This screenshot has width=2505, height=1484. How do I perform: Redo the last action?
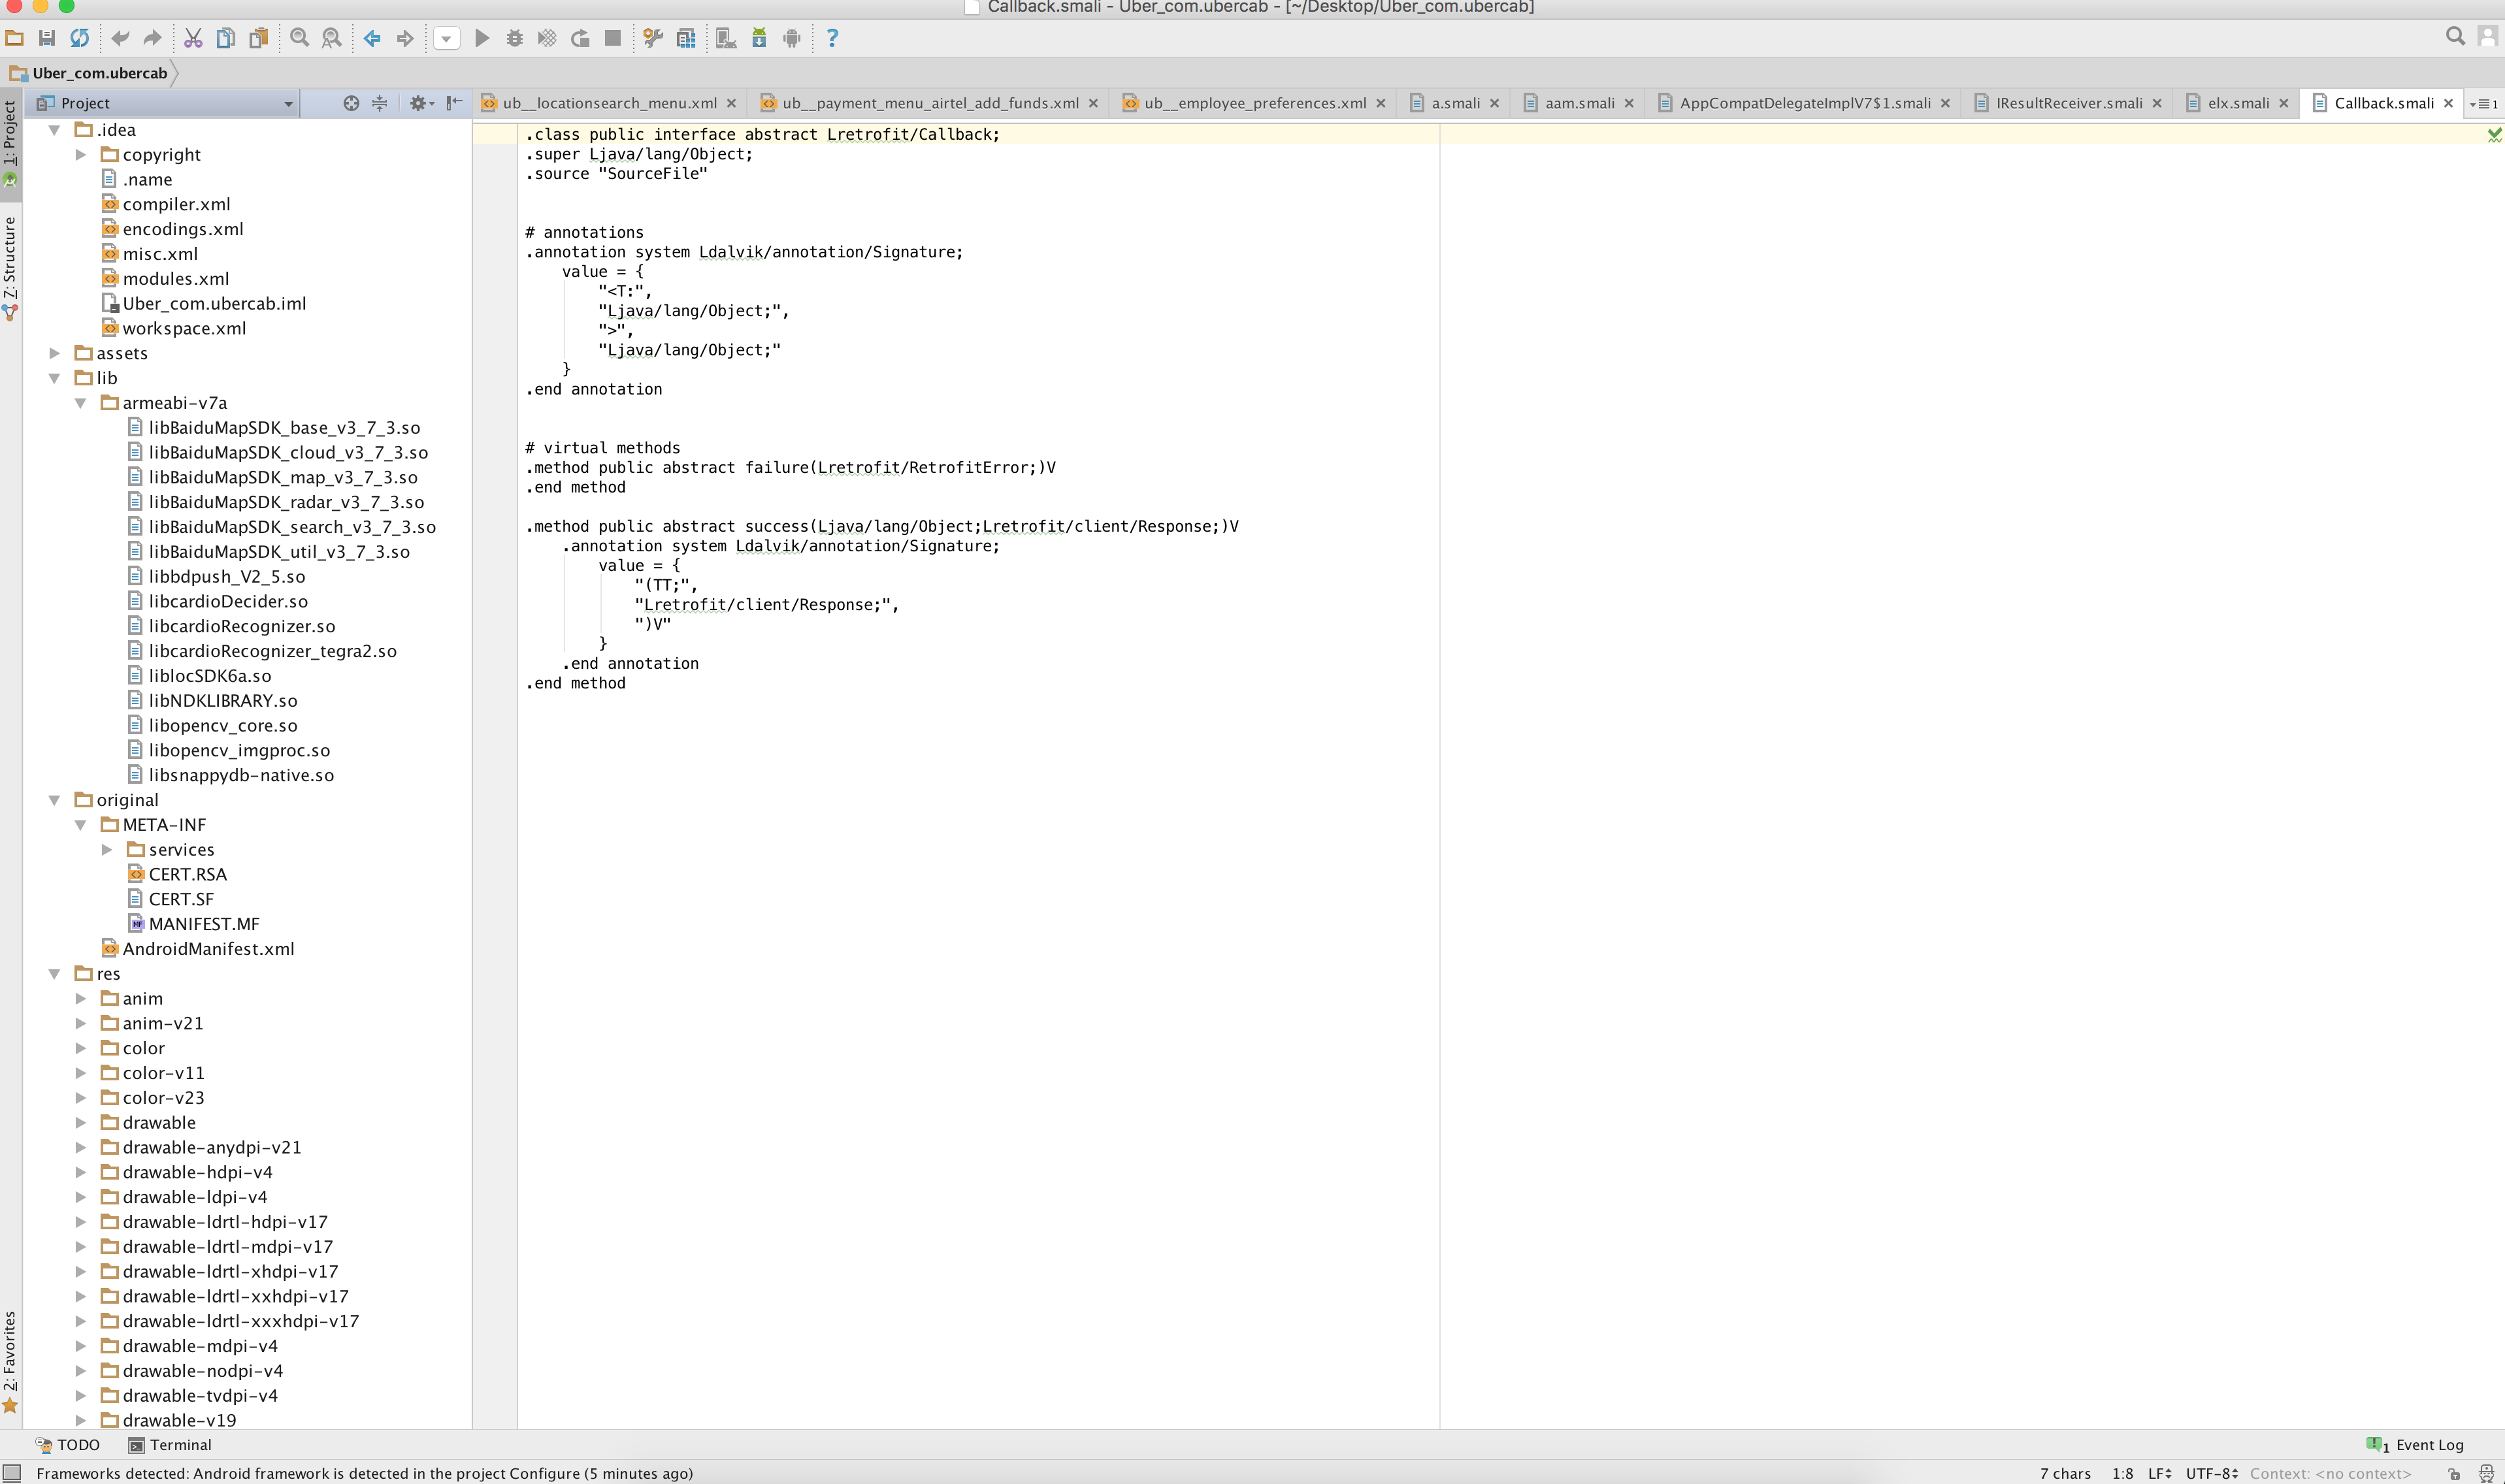[x=152, y=38]
